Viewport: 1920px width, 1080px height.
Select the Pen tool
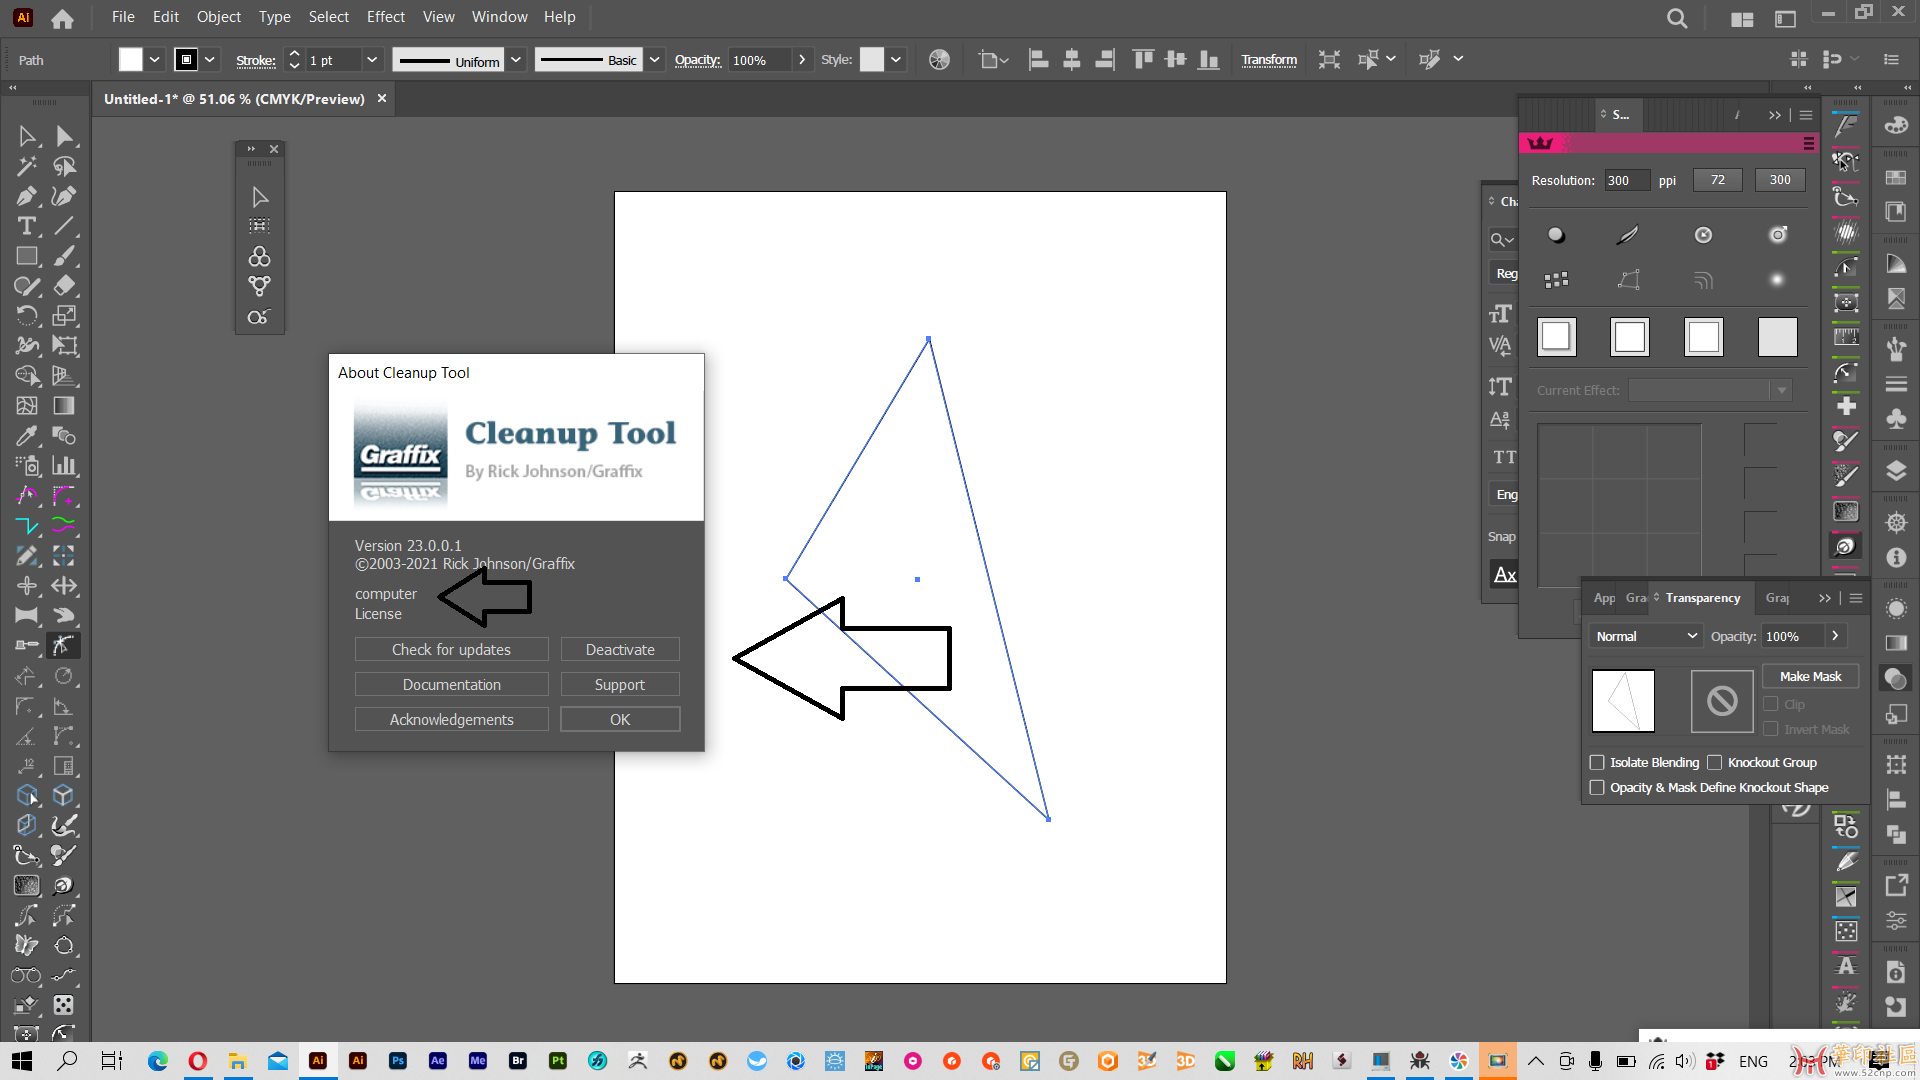pyautogui.click(x=27, y=196)
